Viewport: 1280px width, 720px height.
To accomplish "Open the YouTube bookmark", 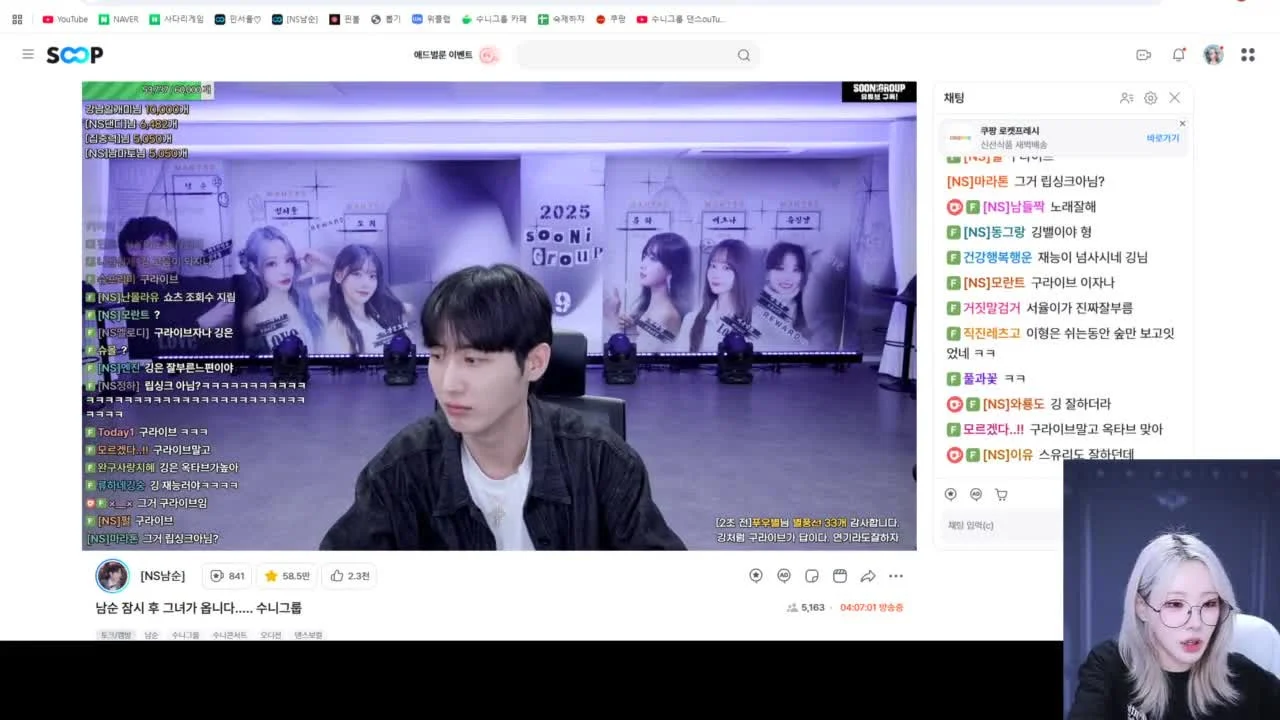I will pos(65,19).
